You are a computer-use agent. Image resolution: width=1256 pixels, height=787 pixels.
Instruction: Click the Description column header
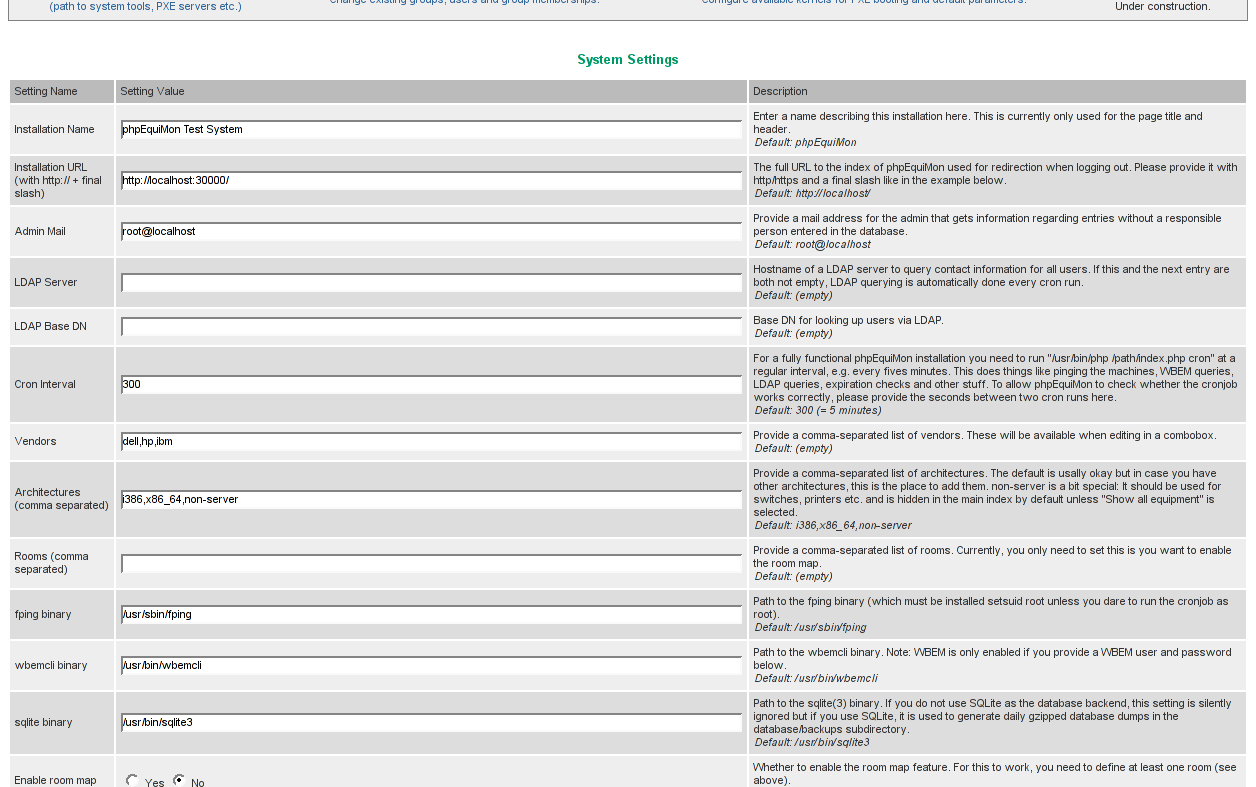[780, 91]
